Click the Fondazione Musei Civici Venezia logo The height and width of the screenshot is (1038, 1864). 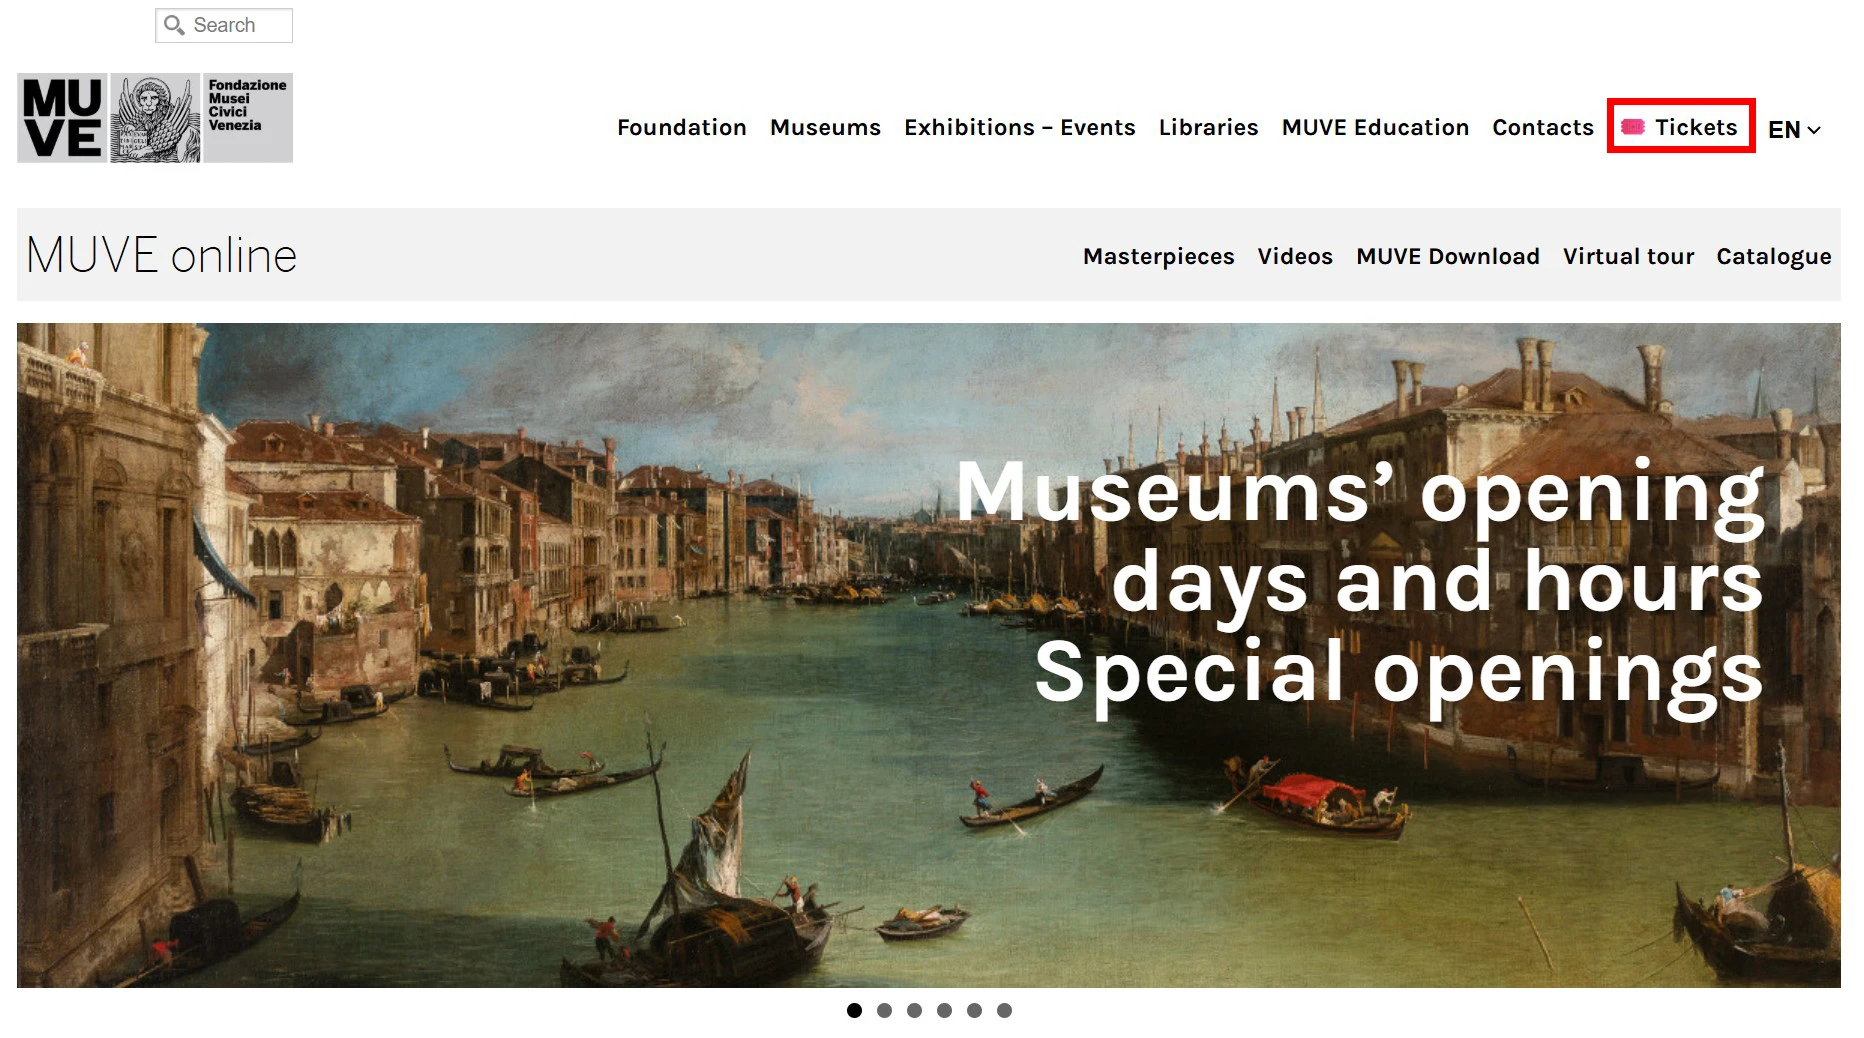click(248, 118)
